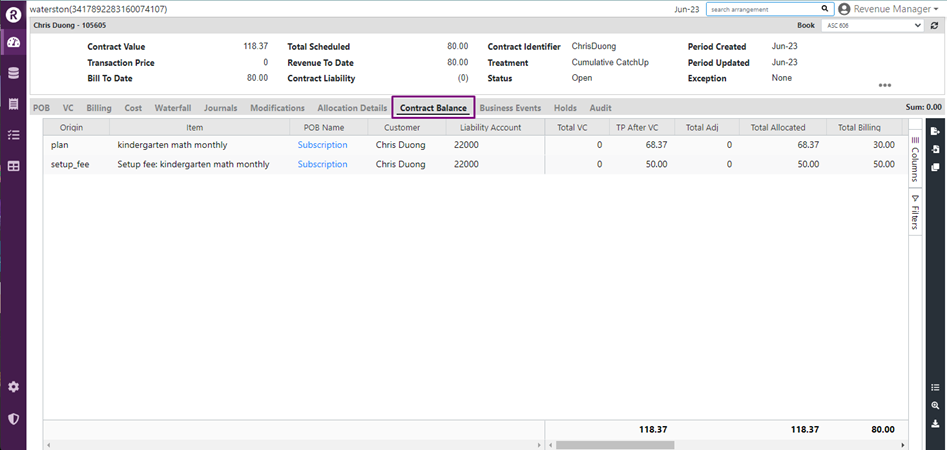The image size is (947, 450).
Task: Click the horizontal scrollbar under the grid
Action: click(614, 444)
